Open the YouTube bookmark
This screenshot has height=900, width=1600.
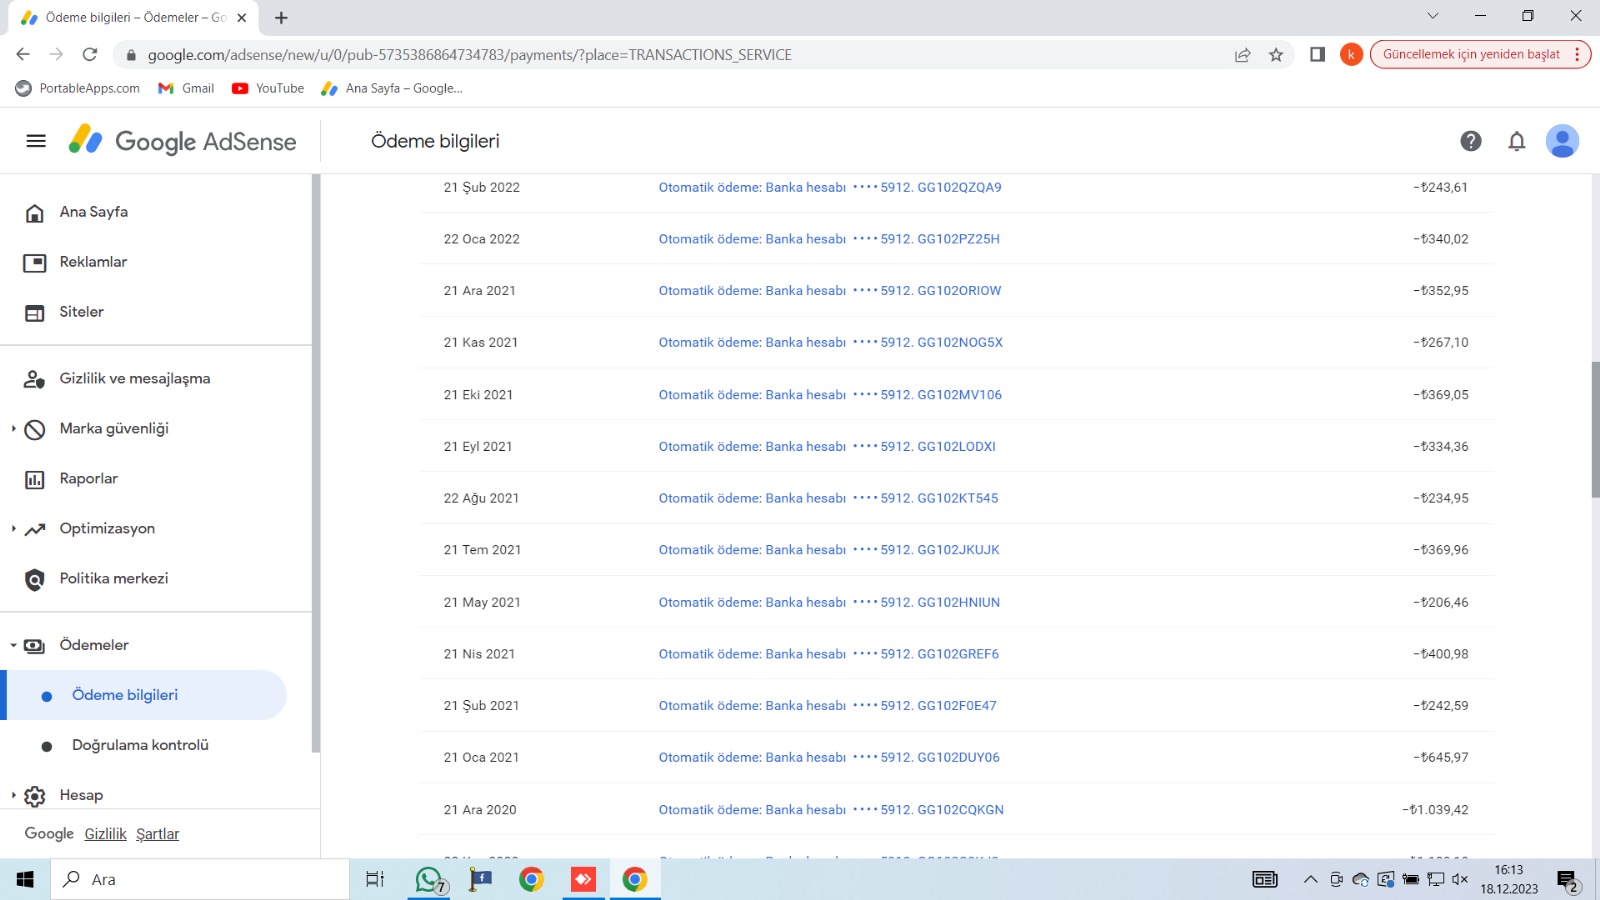268,88
